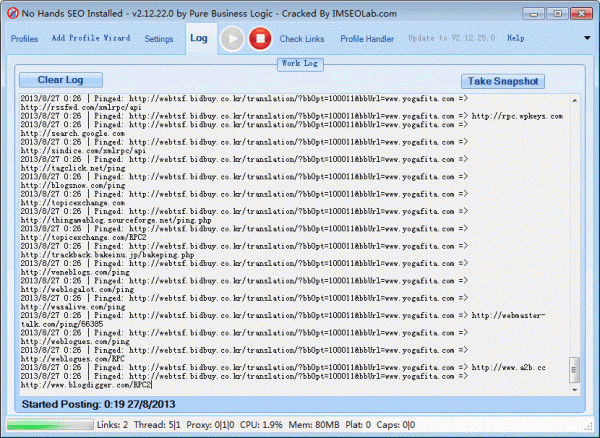Image resolution: width=600 pixels, height=438 pixels.
Task: Click the Caps: 0|0 status entry
Action: 396,425
